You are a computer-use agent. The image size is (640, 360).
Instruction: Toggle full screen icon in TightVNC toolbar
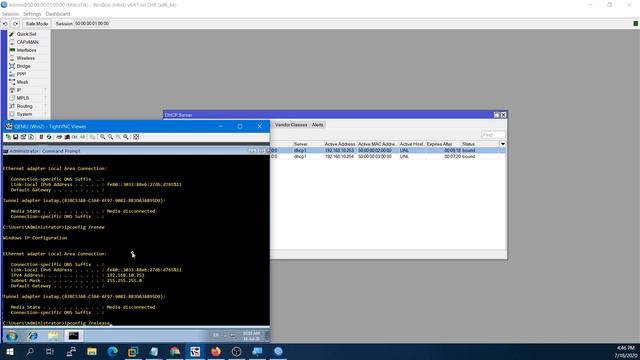click(x=136, y=137)
